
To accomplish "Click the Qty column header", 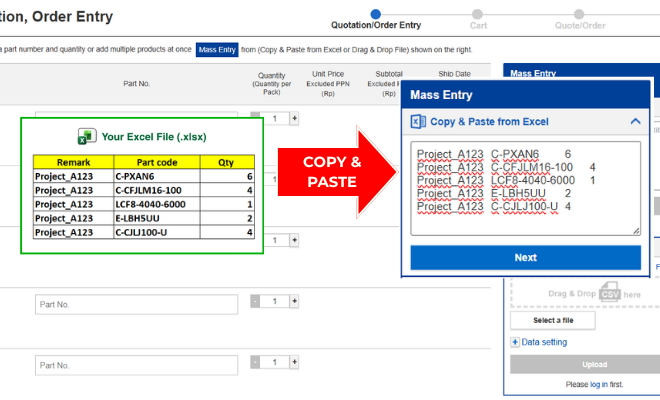I will pos(227,162).
